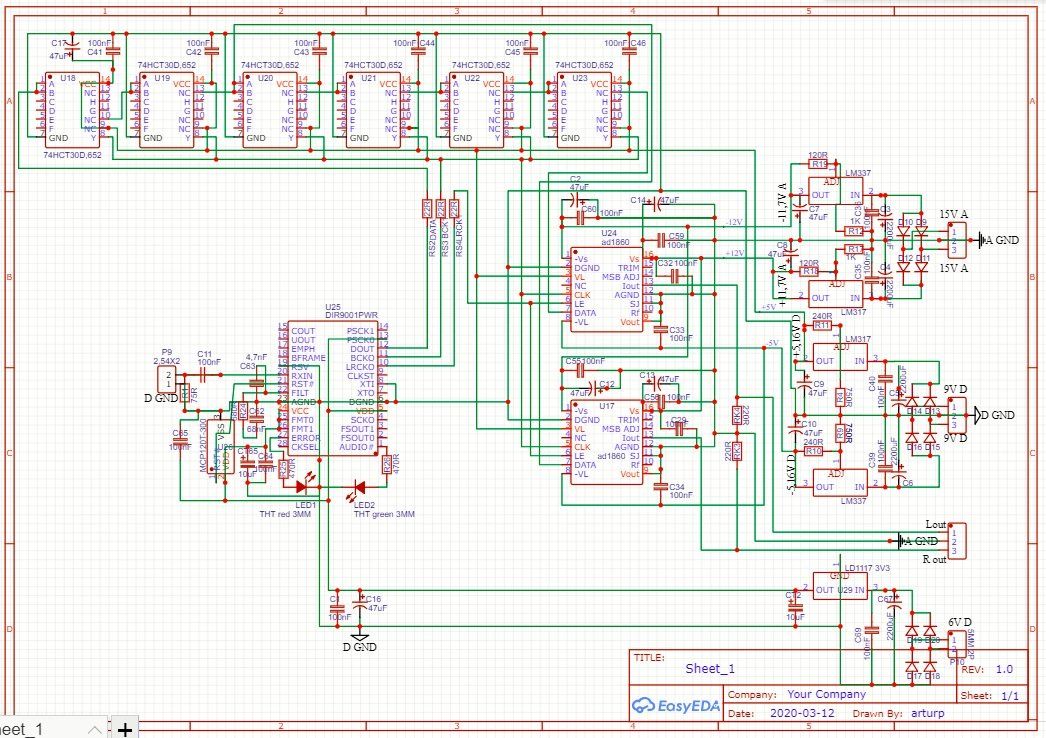Select the Lout / R out output connector
This screenshot has height=738, width=1046.
pos(957,541)
